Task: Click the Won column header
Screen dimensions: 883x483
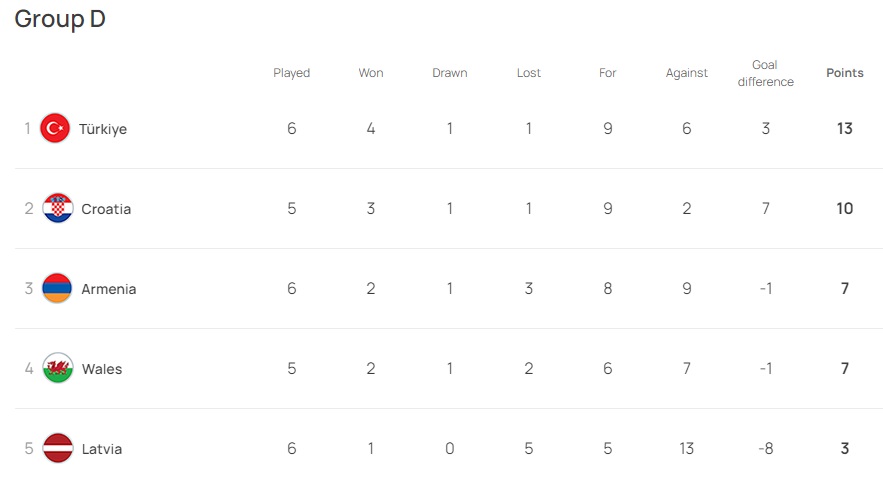Action: 371,73
